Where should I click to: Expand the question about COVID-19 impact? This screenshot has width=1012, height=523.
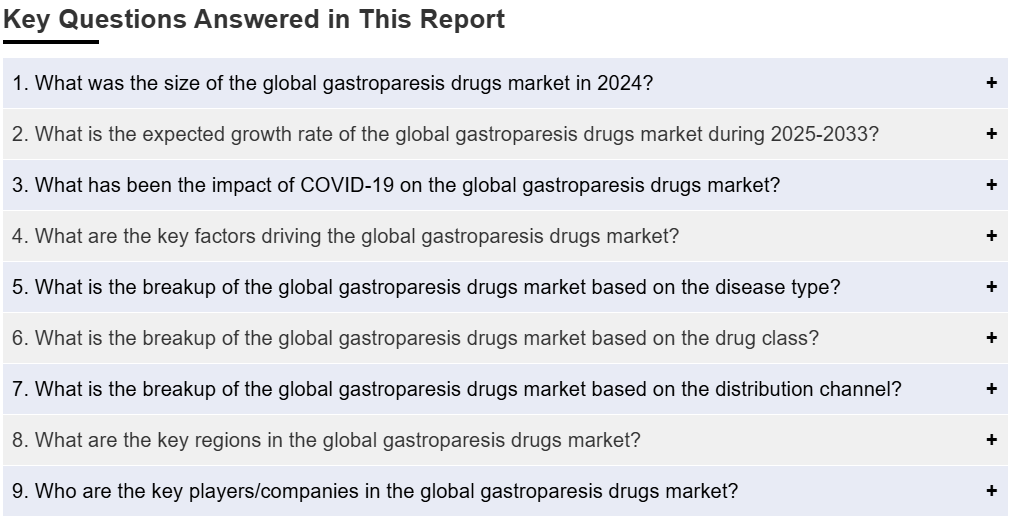pos(505,185)
